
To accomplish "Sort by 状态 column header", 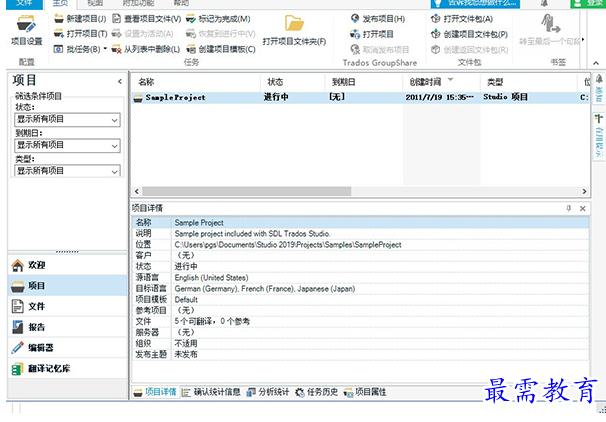I will click(x=293, y=82).
